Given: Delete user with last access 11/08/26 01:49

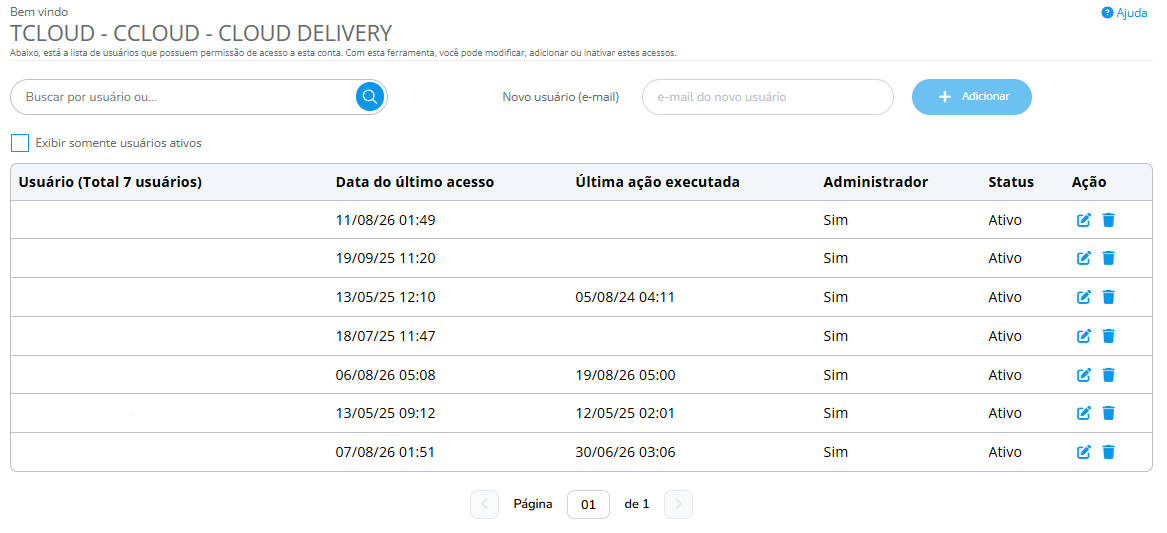Looking at the screenshot, I should (1108, 220).
